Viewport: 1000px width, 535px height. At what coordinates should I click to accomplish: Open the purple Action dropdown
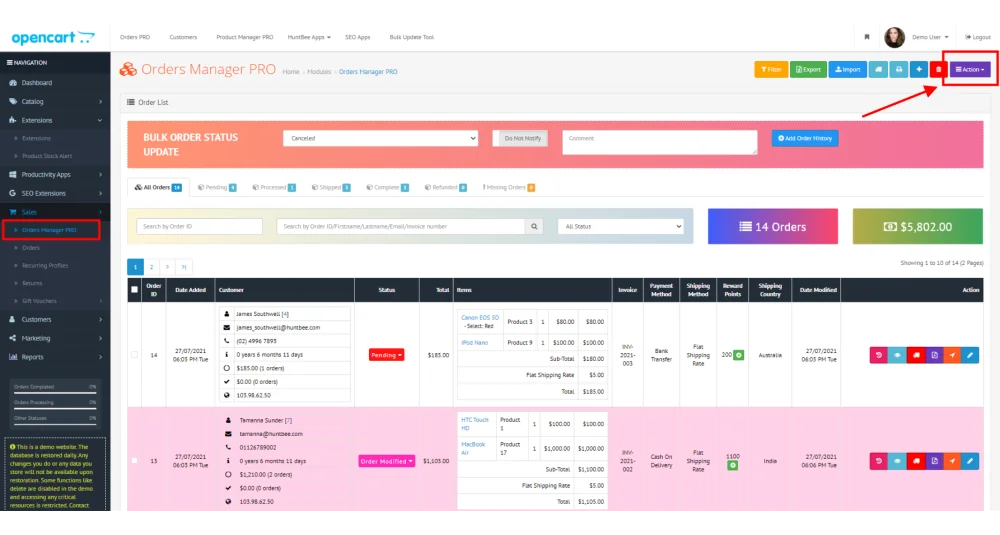[970, 70]
